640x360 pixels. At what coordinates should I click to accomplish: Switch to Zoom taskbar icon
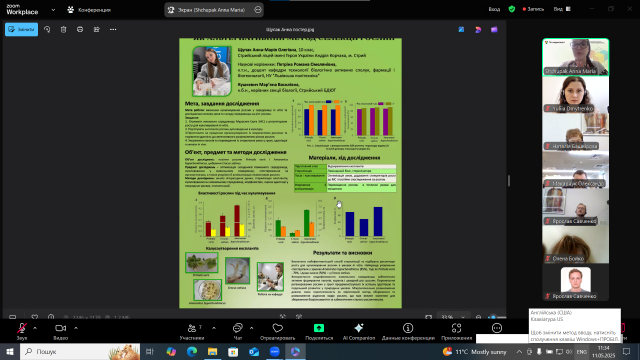tap(275, 351)
